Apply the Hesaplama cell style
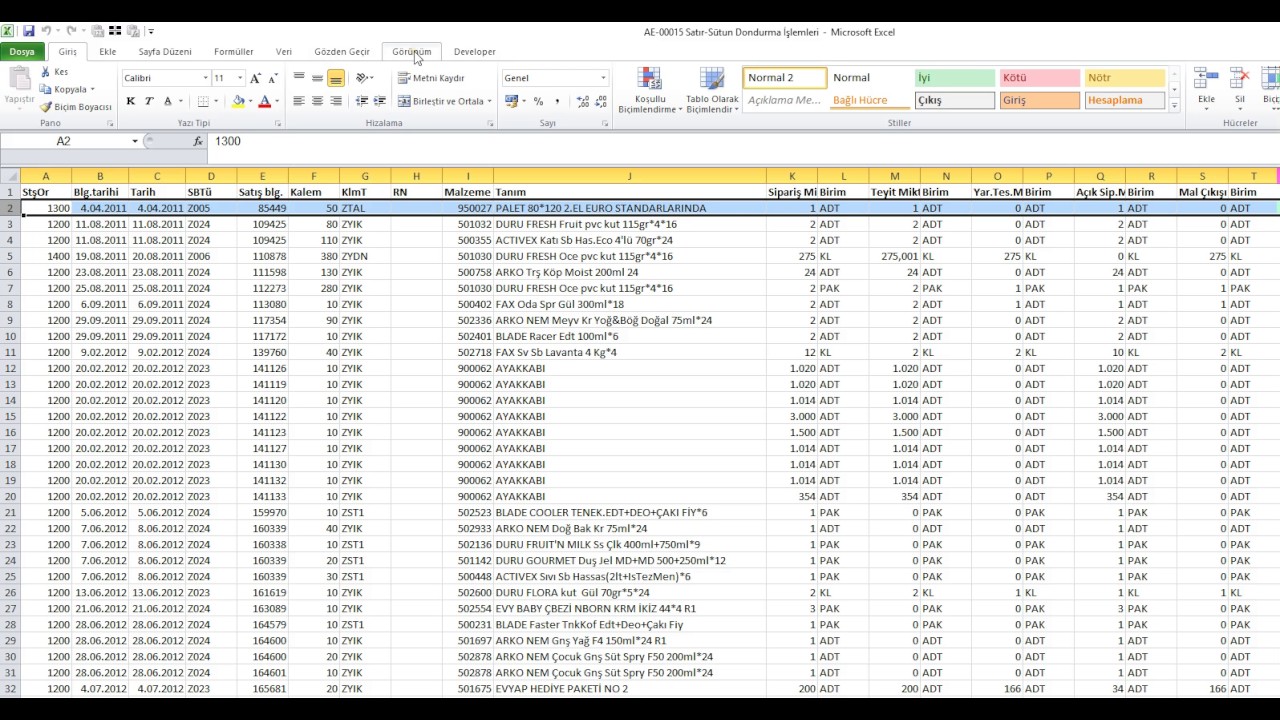Viewport: 1280px width, 720px height. pos(1125,100)
